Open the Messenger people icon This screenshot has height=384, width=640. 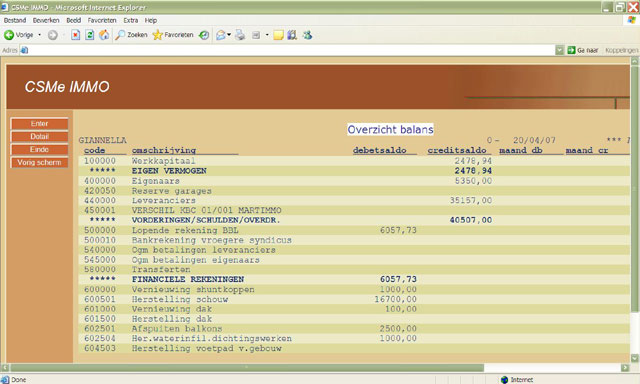tap(307, 35)
